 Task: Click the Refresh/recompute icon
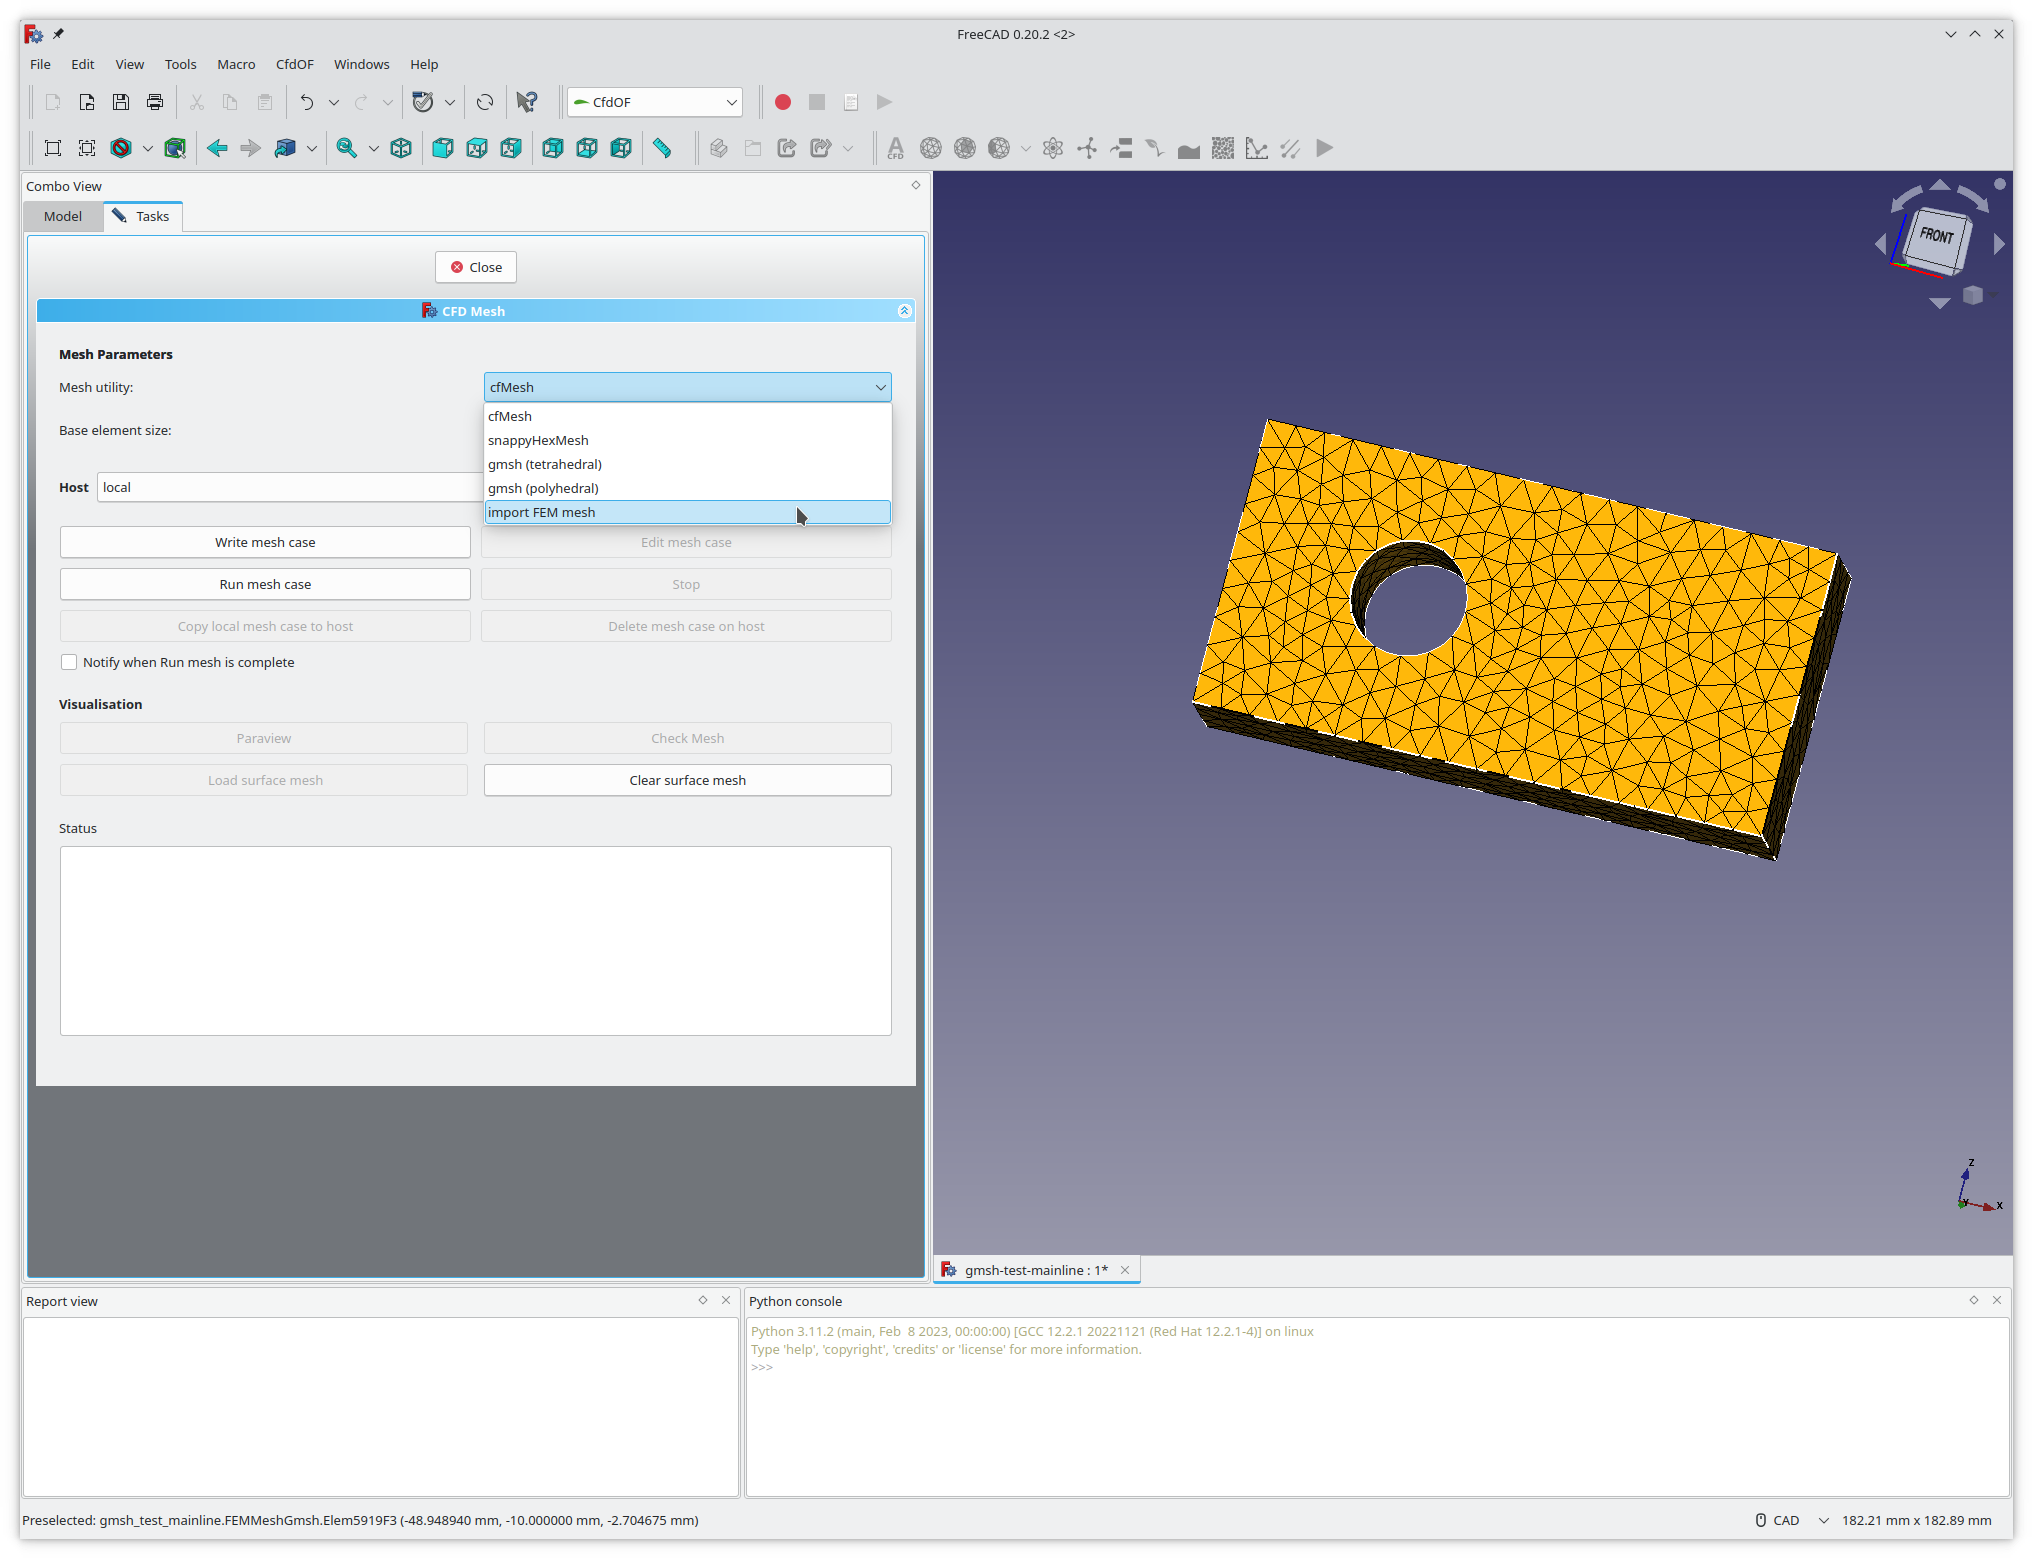point(486,101)
